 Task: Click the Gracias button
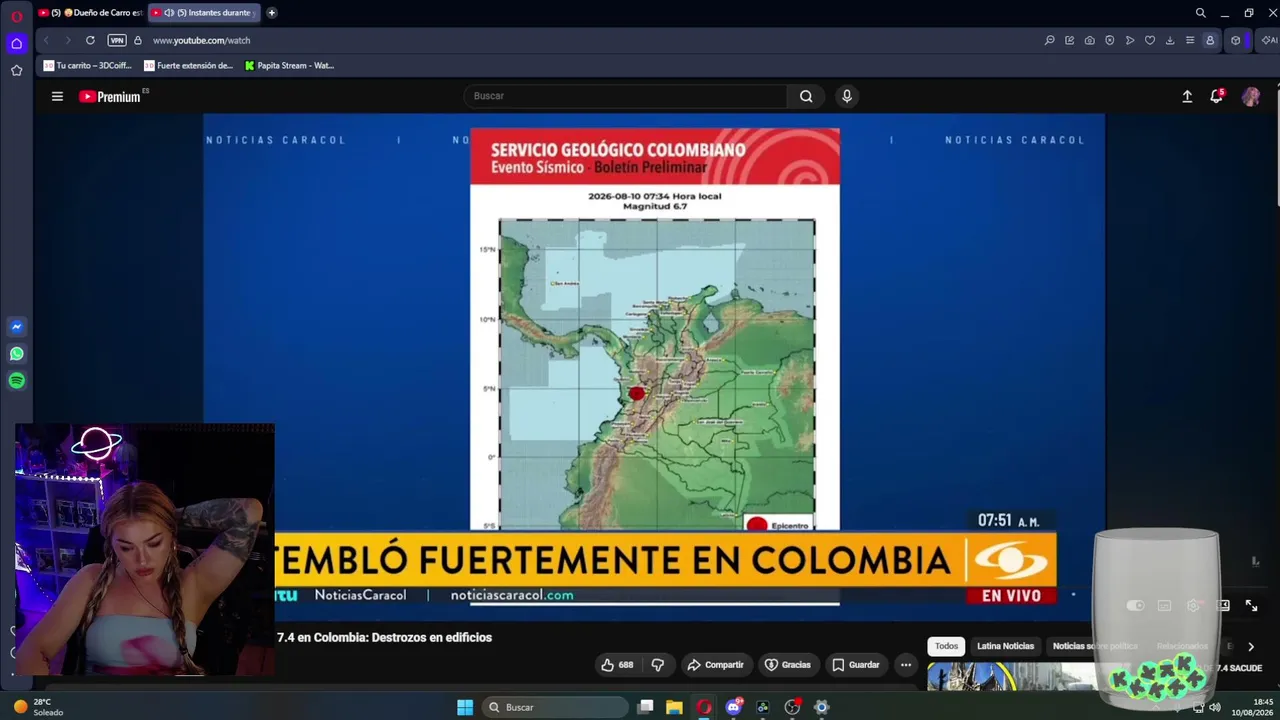click(787, 665)
